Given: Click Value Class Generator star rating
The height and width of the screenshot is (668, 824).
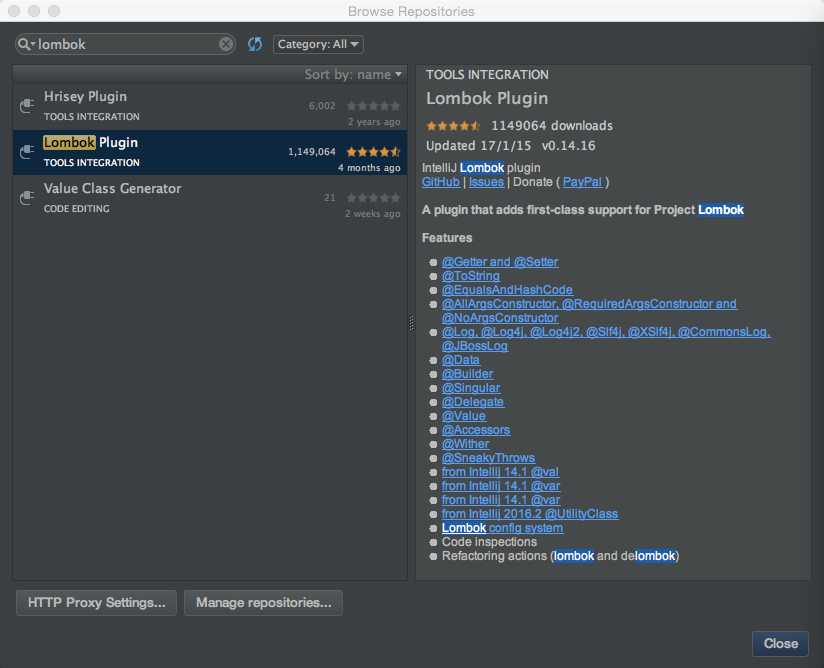Looking at the screenshot, I should [x=373, y=198].
